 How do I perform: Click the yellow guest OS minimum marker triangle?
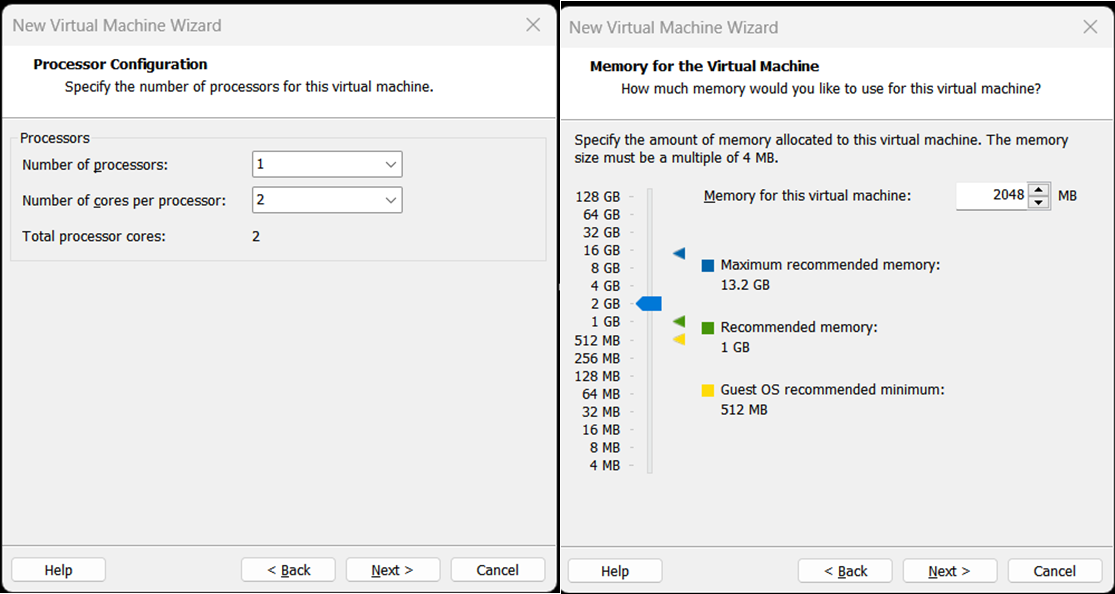click(x=679, y=339)
